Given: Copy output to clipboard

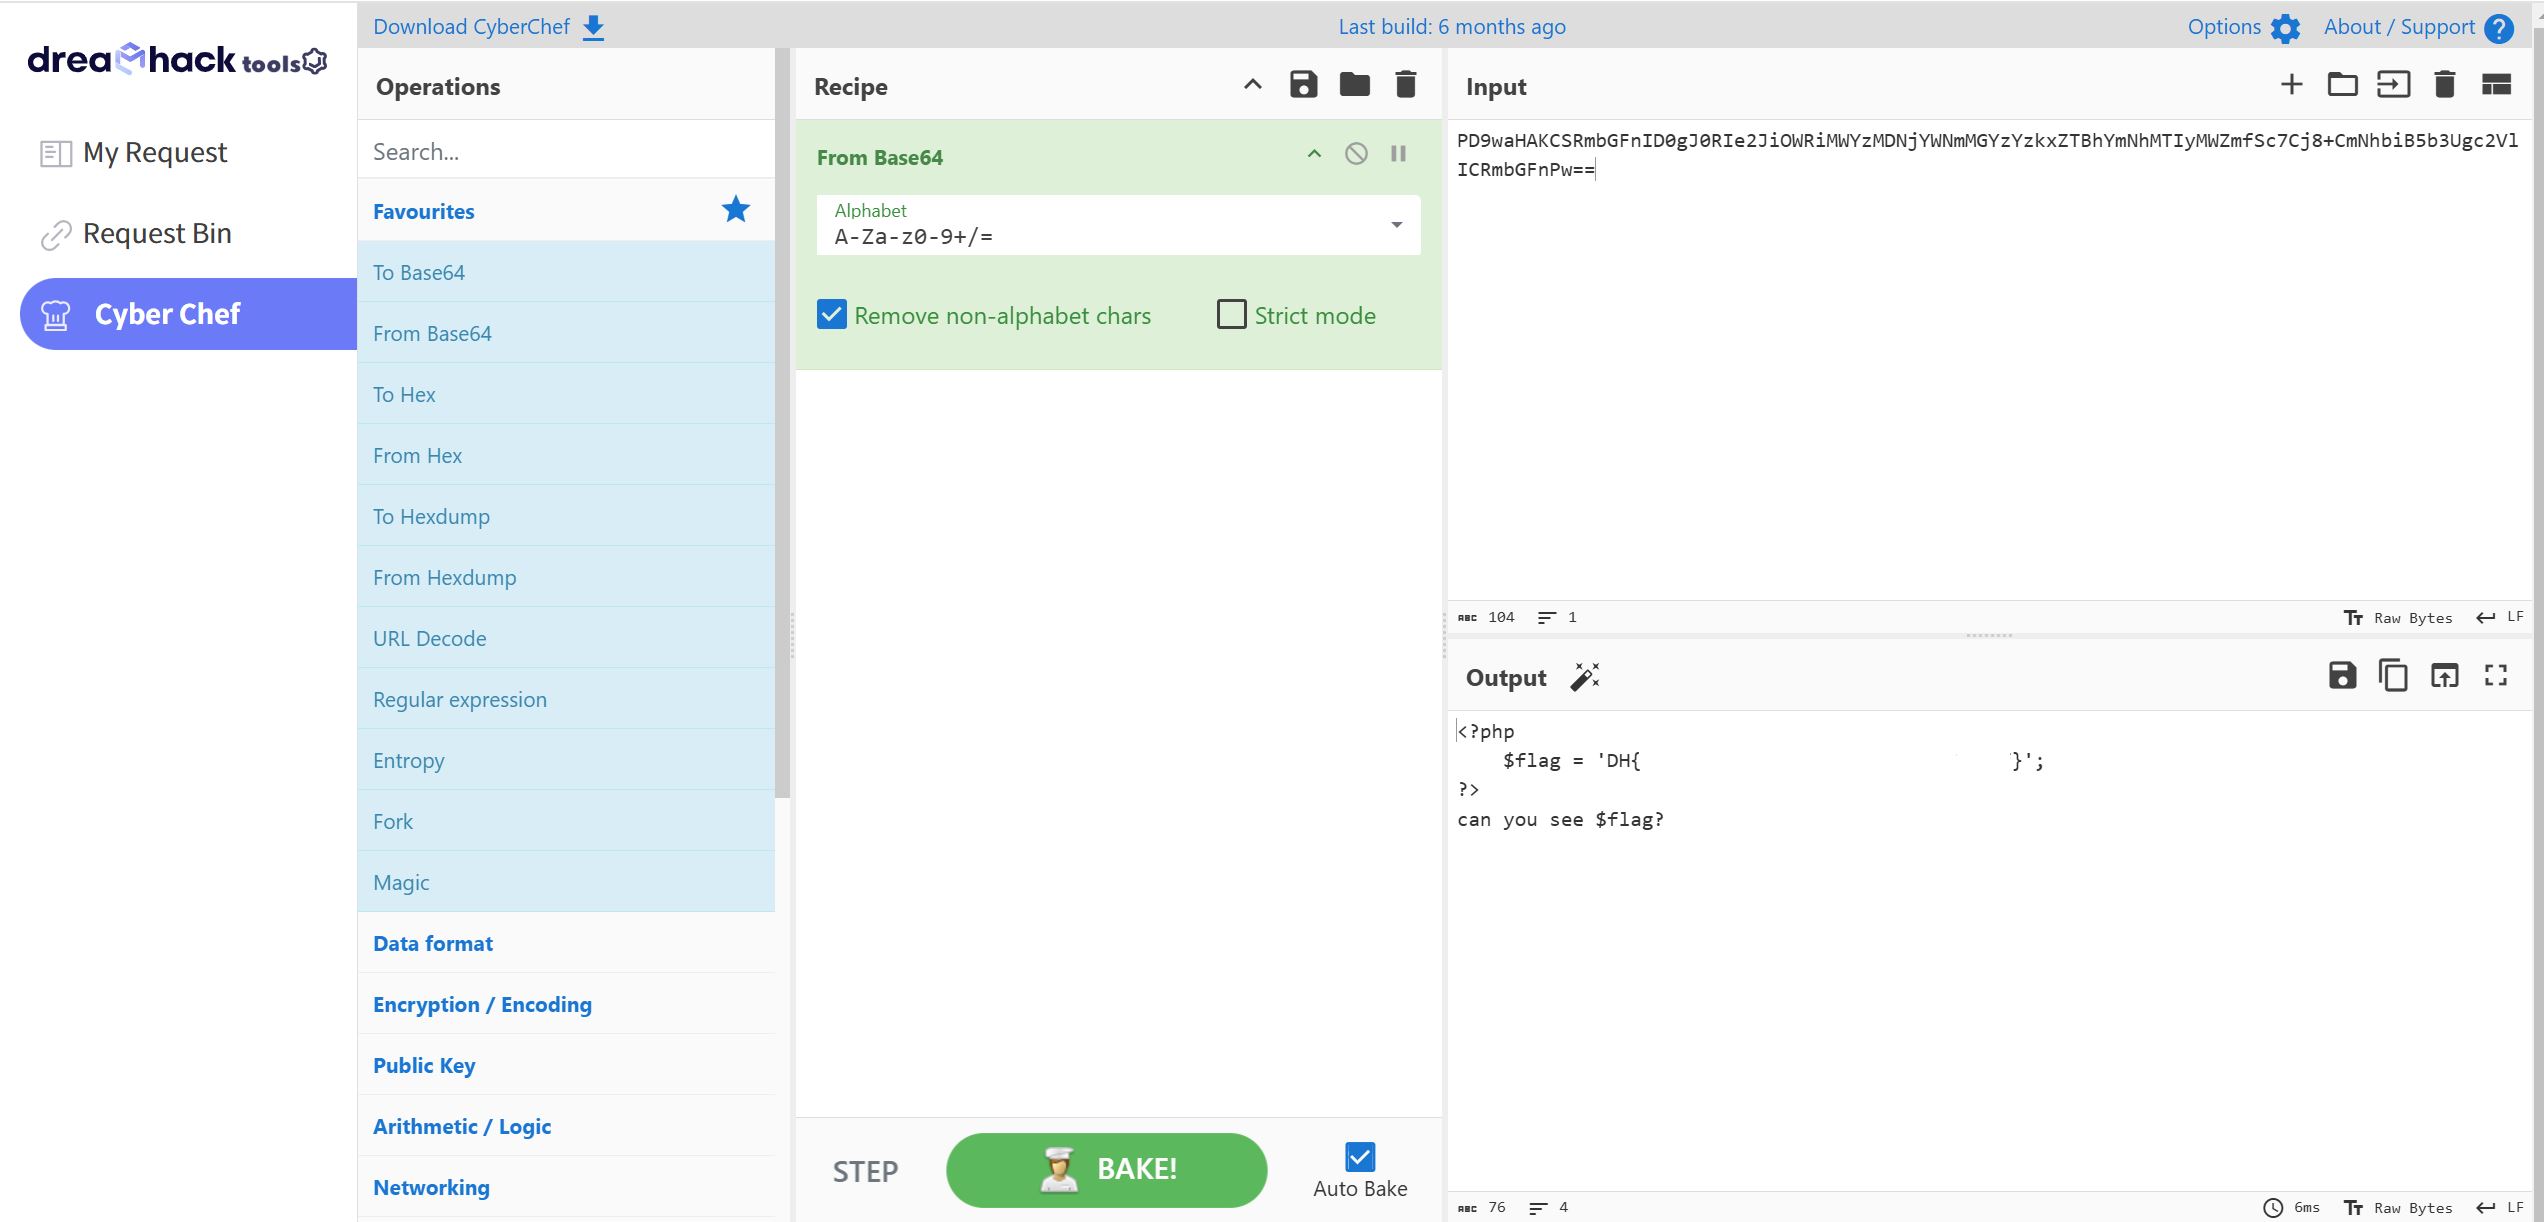Looking at the screenshot, I should [2393, 676].
